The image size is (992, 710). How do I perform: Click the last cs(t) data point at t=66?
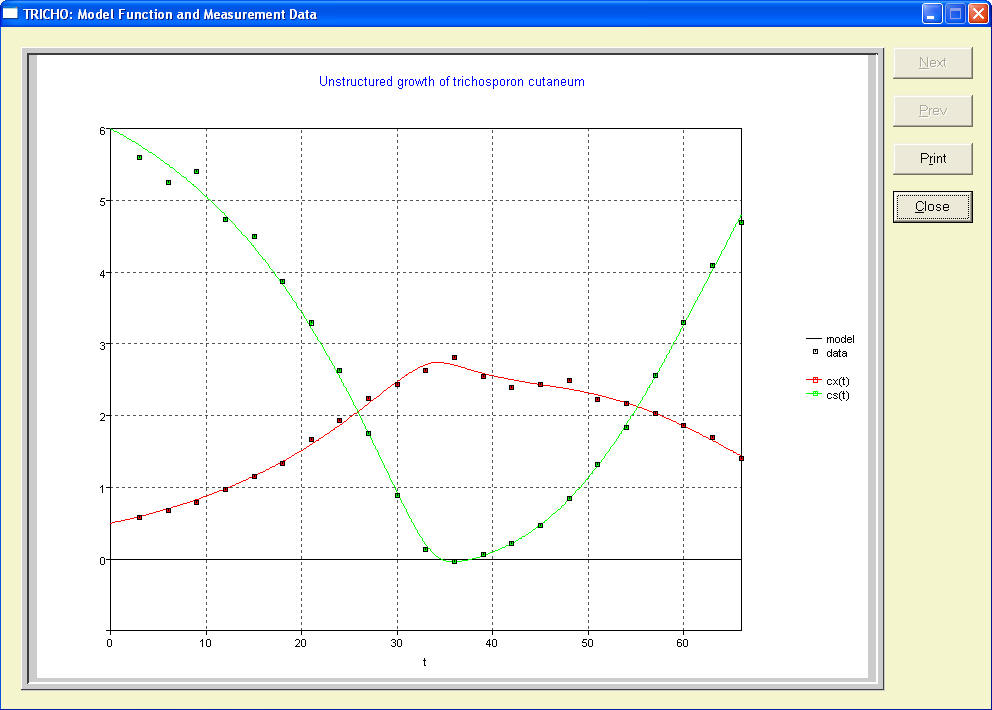[741, 222]
